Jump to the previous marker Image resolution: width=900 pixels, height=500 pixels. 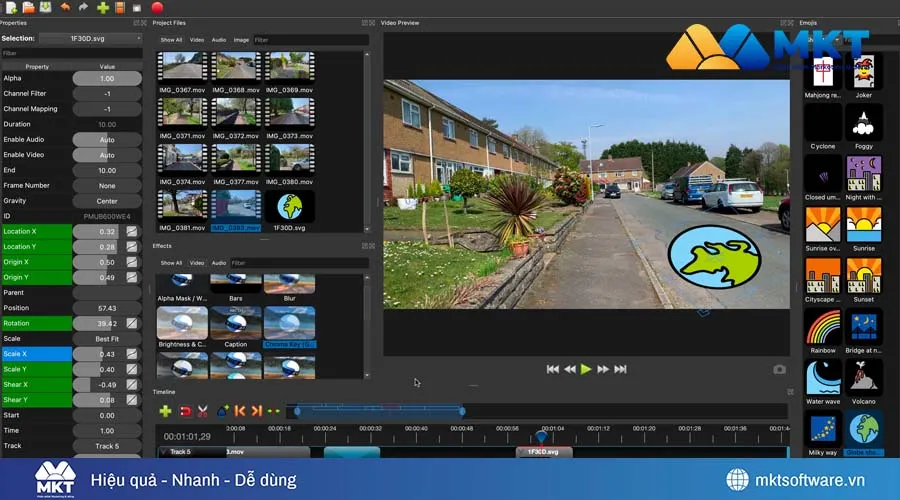(240, 411)
